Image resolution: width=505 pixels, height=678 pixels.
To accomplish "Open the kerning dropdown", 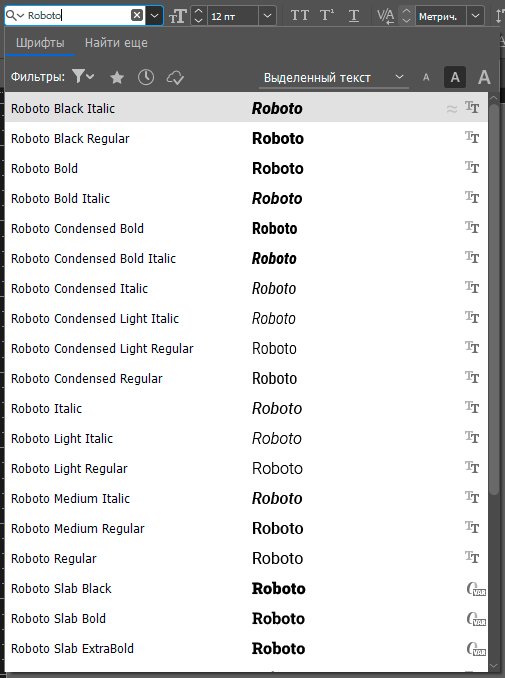I will tap(476, 16).
